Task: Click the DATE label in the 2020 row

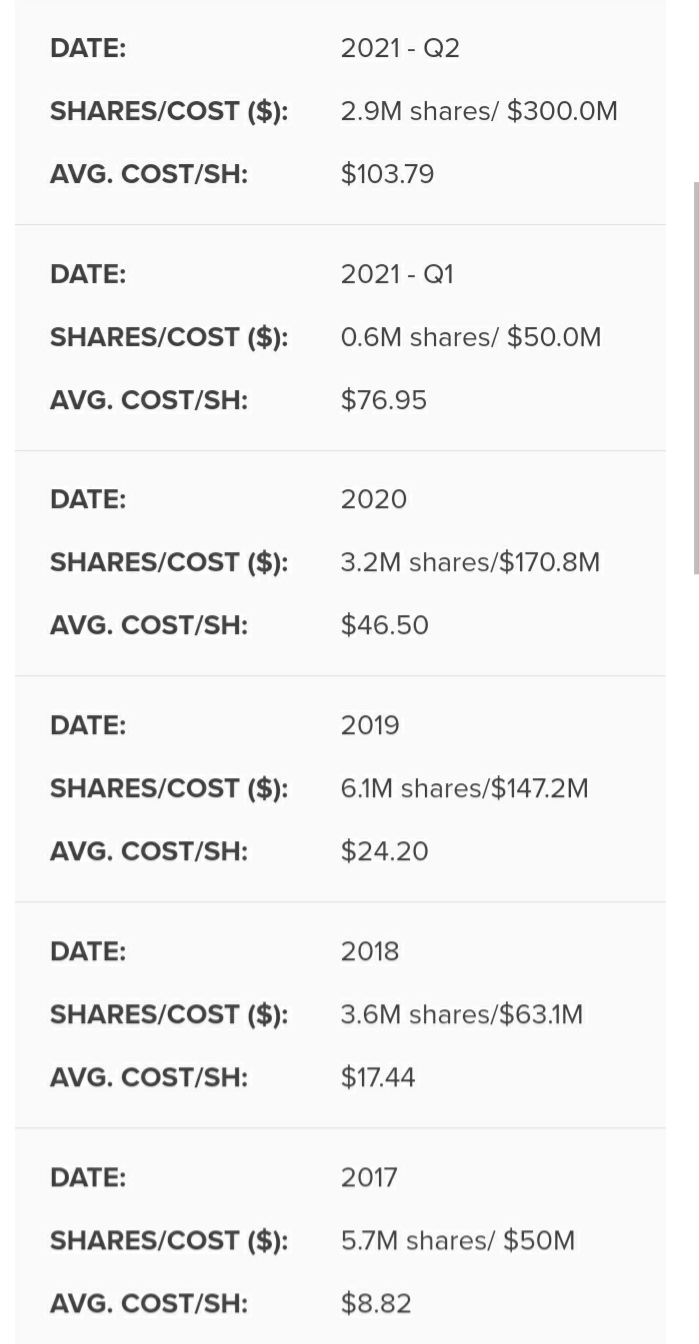Action: point(88,499)
